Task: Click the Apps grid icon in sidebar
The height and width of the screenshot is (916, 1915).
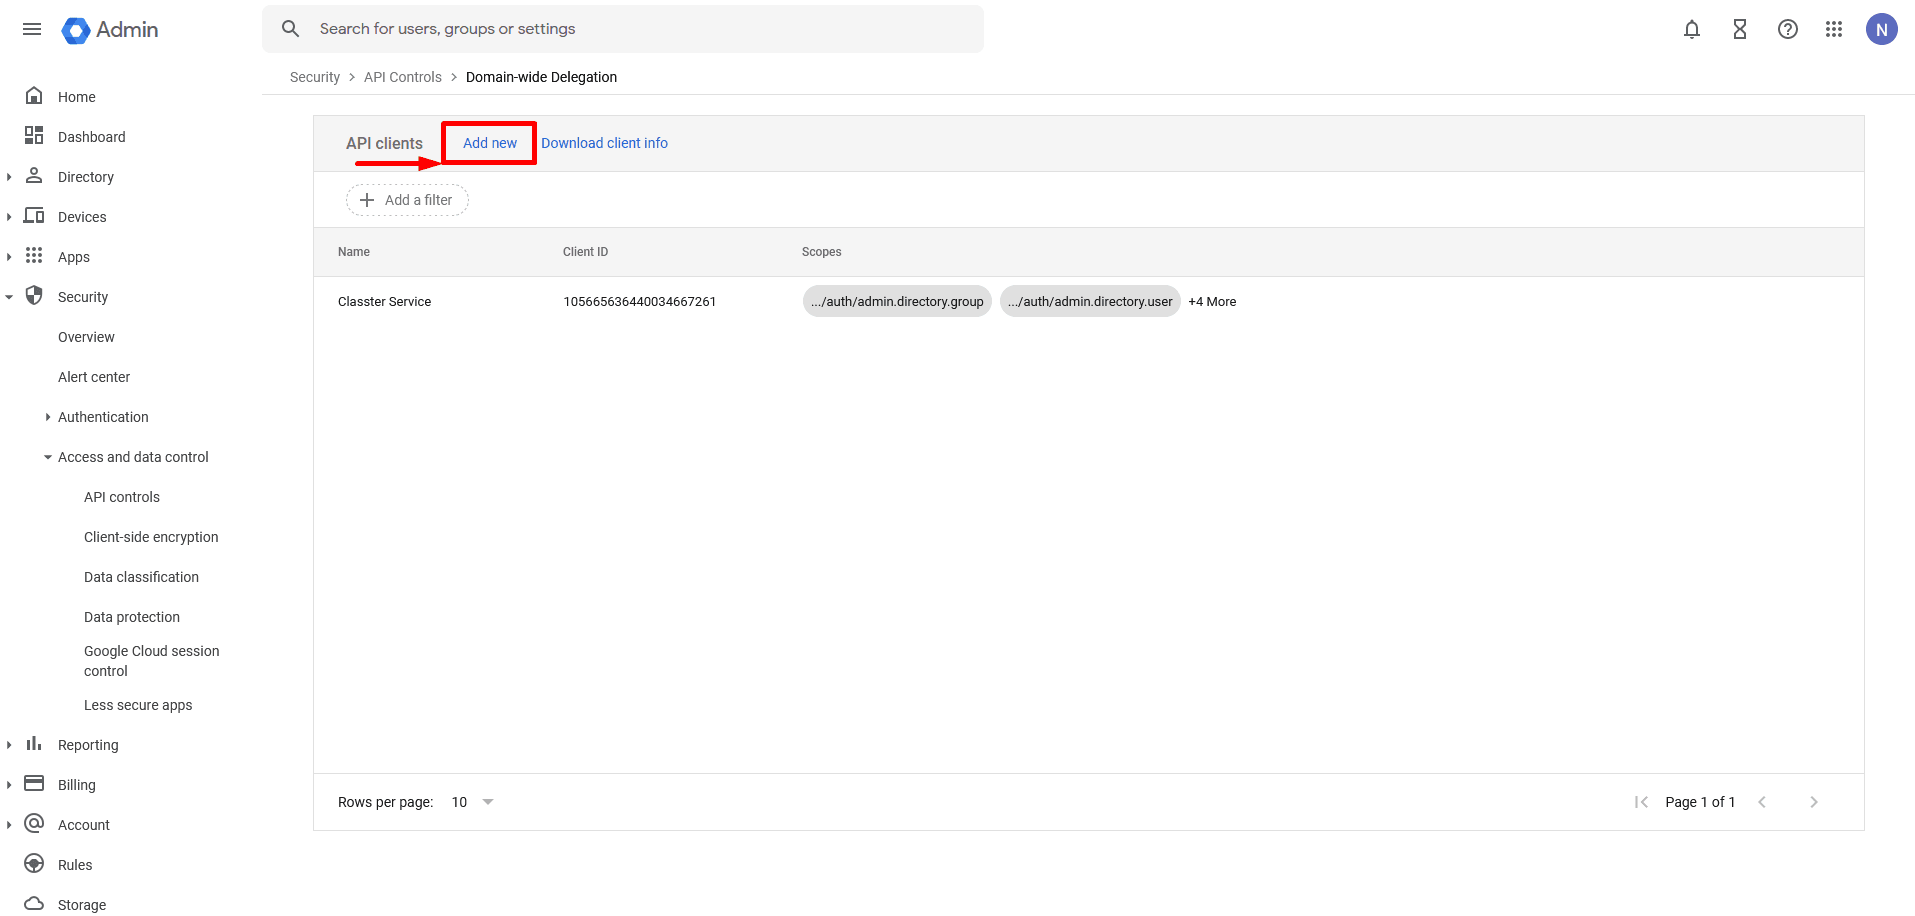Action: click(x=34, y=256)
